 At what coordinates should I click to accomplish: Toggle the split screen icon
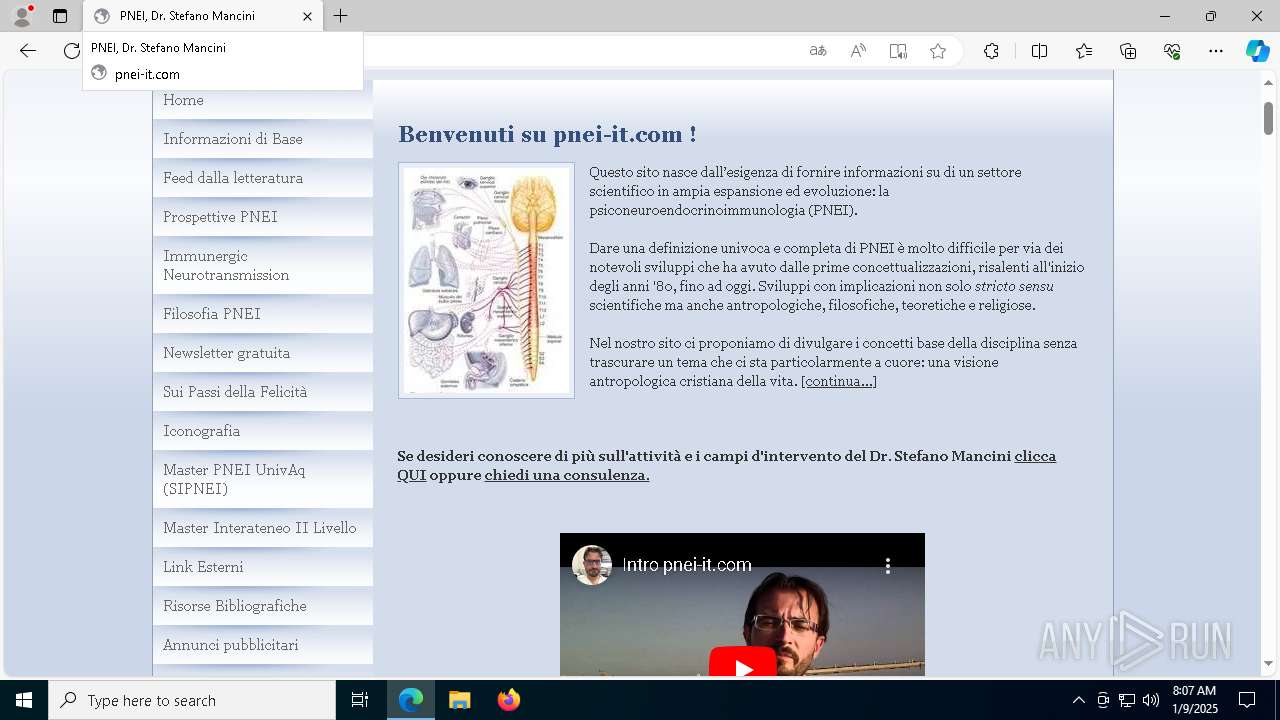point(1039,51)
